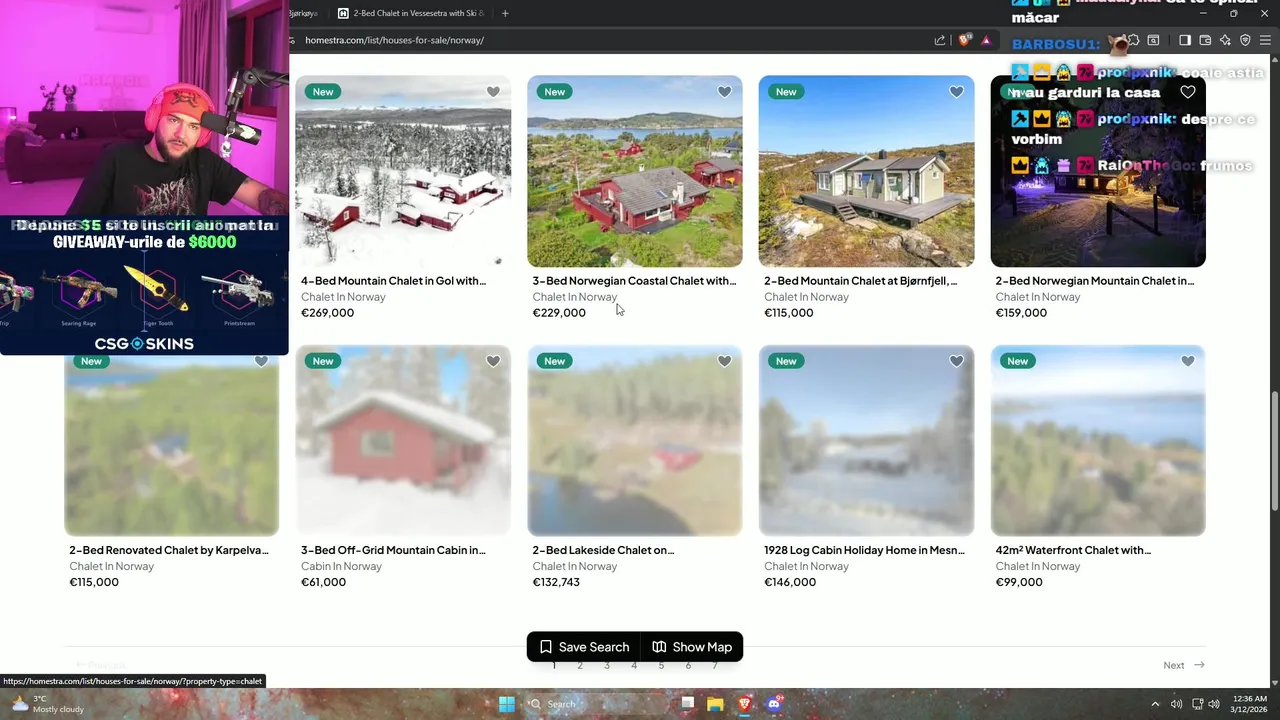
Task: Click the red off-grid cabin photo
Action: (403, 440)
